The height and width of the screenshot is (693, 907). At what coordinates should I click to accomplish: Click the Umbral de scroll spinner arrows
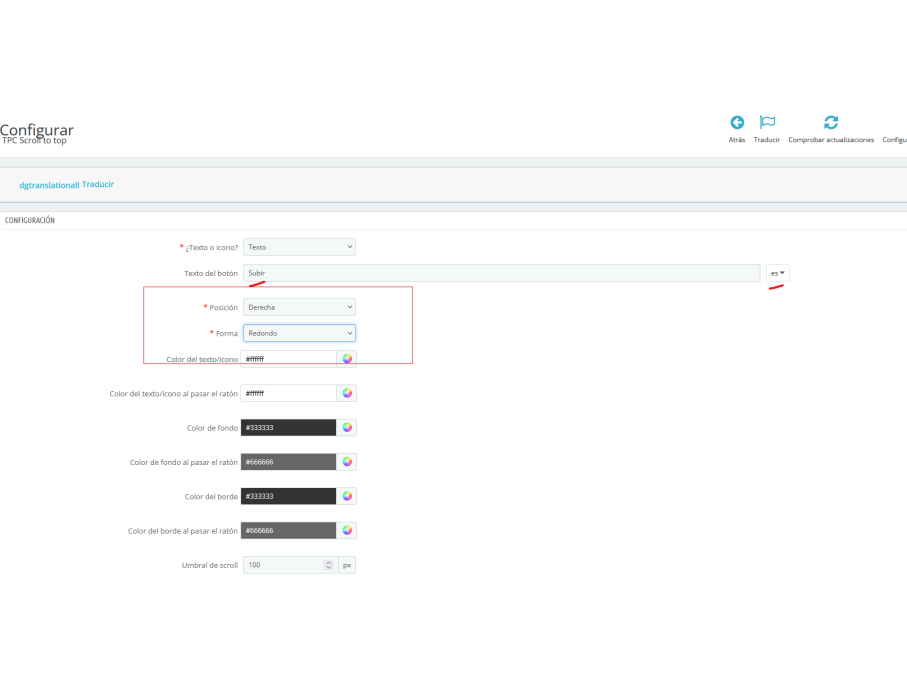tap(329, 565)
